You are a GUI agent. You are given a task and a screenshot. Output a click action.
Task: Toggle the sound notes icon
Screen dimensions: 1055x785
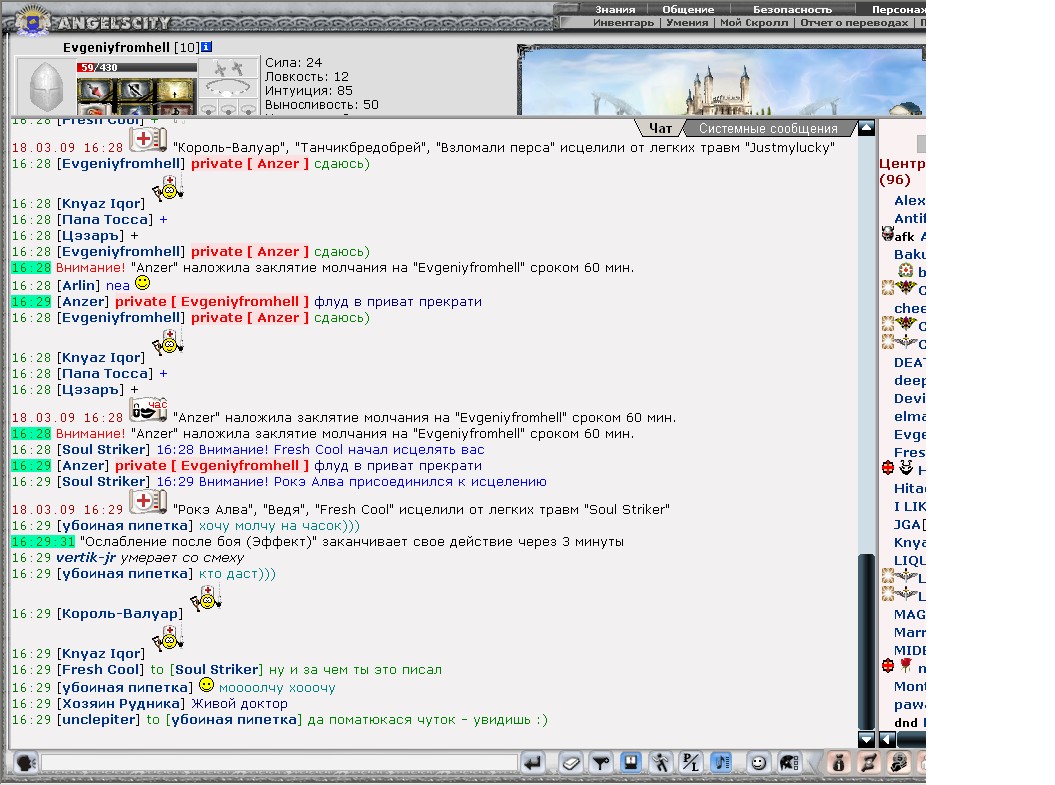(x=721, y=763)
